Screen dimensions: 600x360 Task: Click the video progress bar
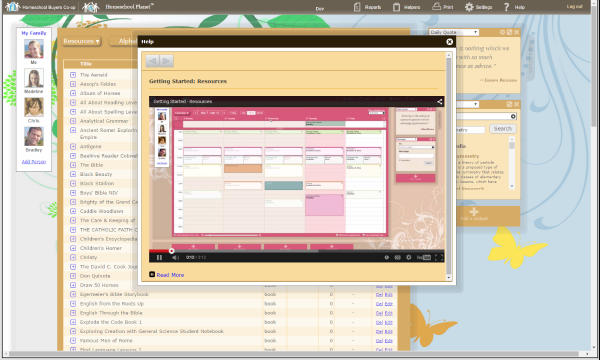click(x=297, y=251)
